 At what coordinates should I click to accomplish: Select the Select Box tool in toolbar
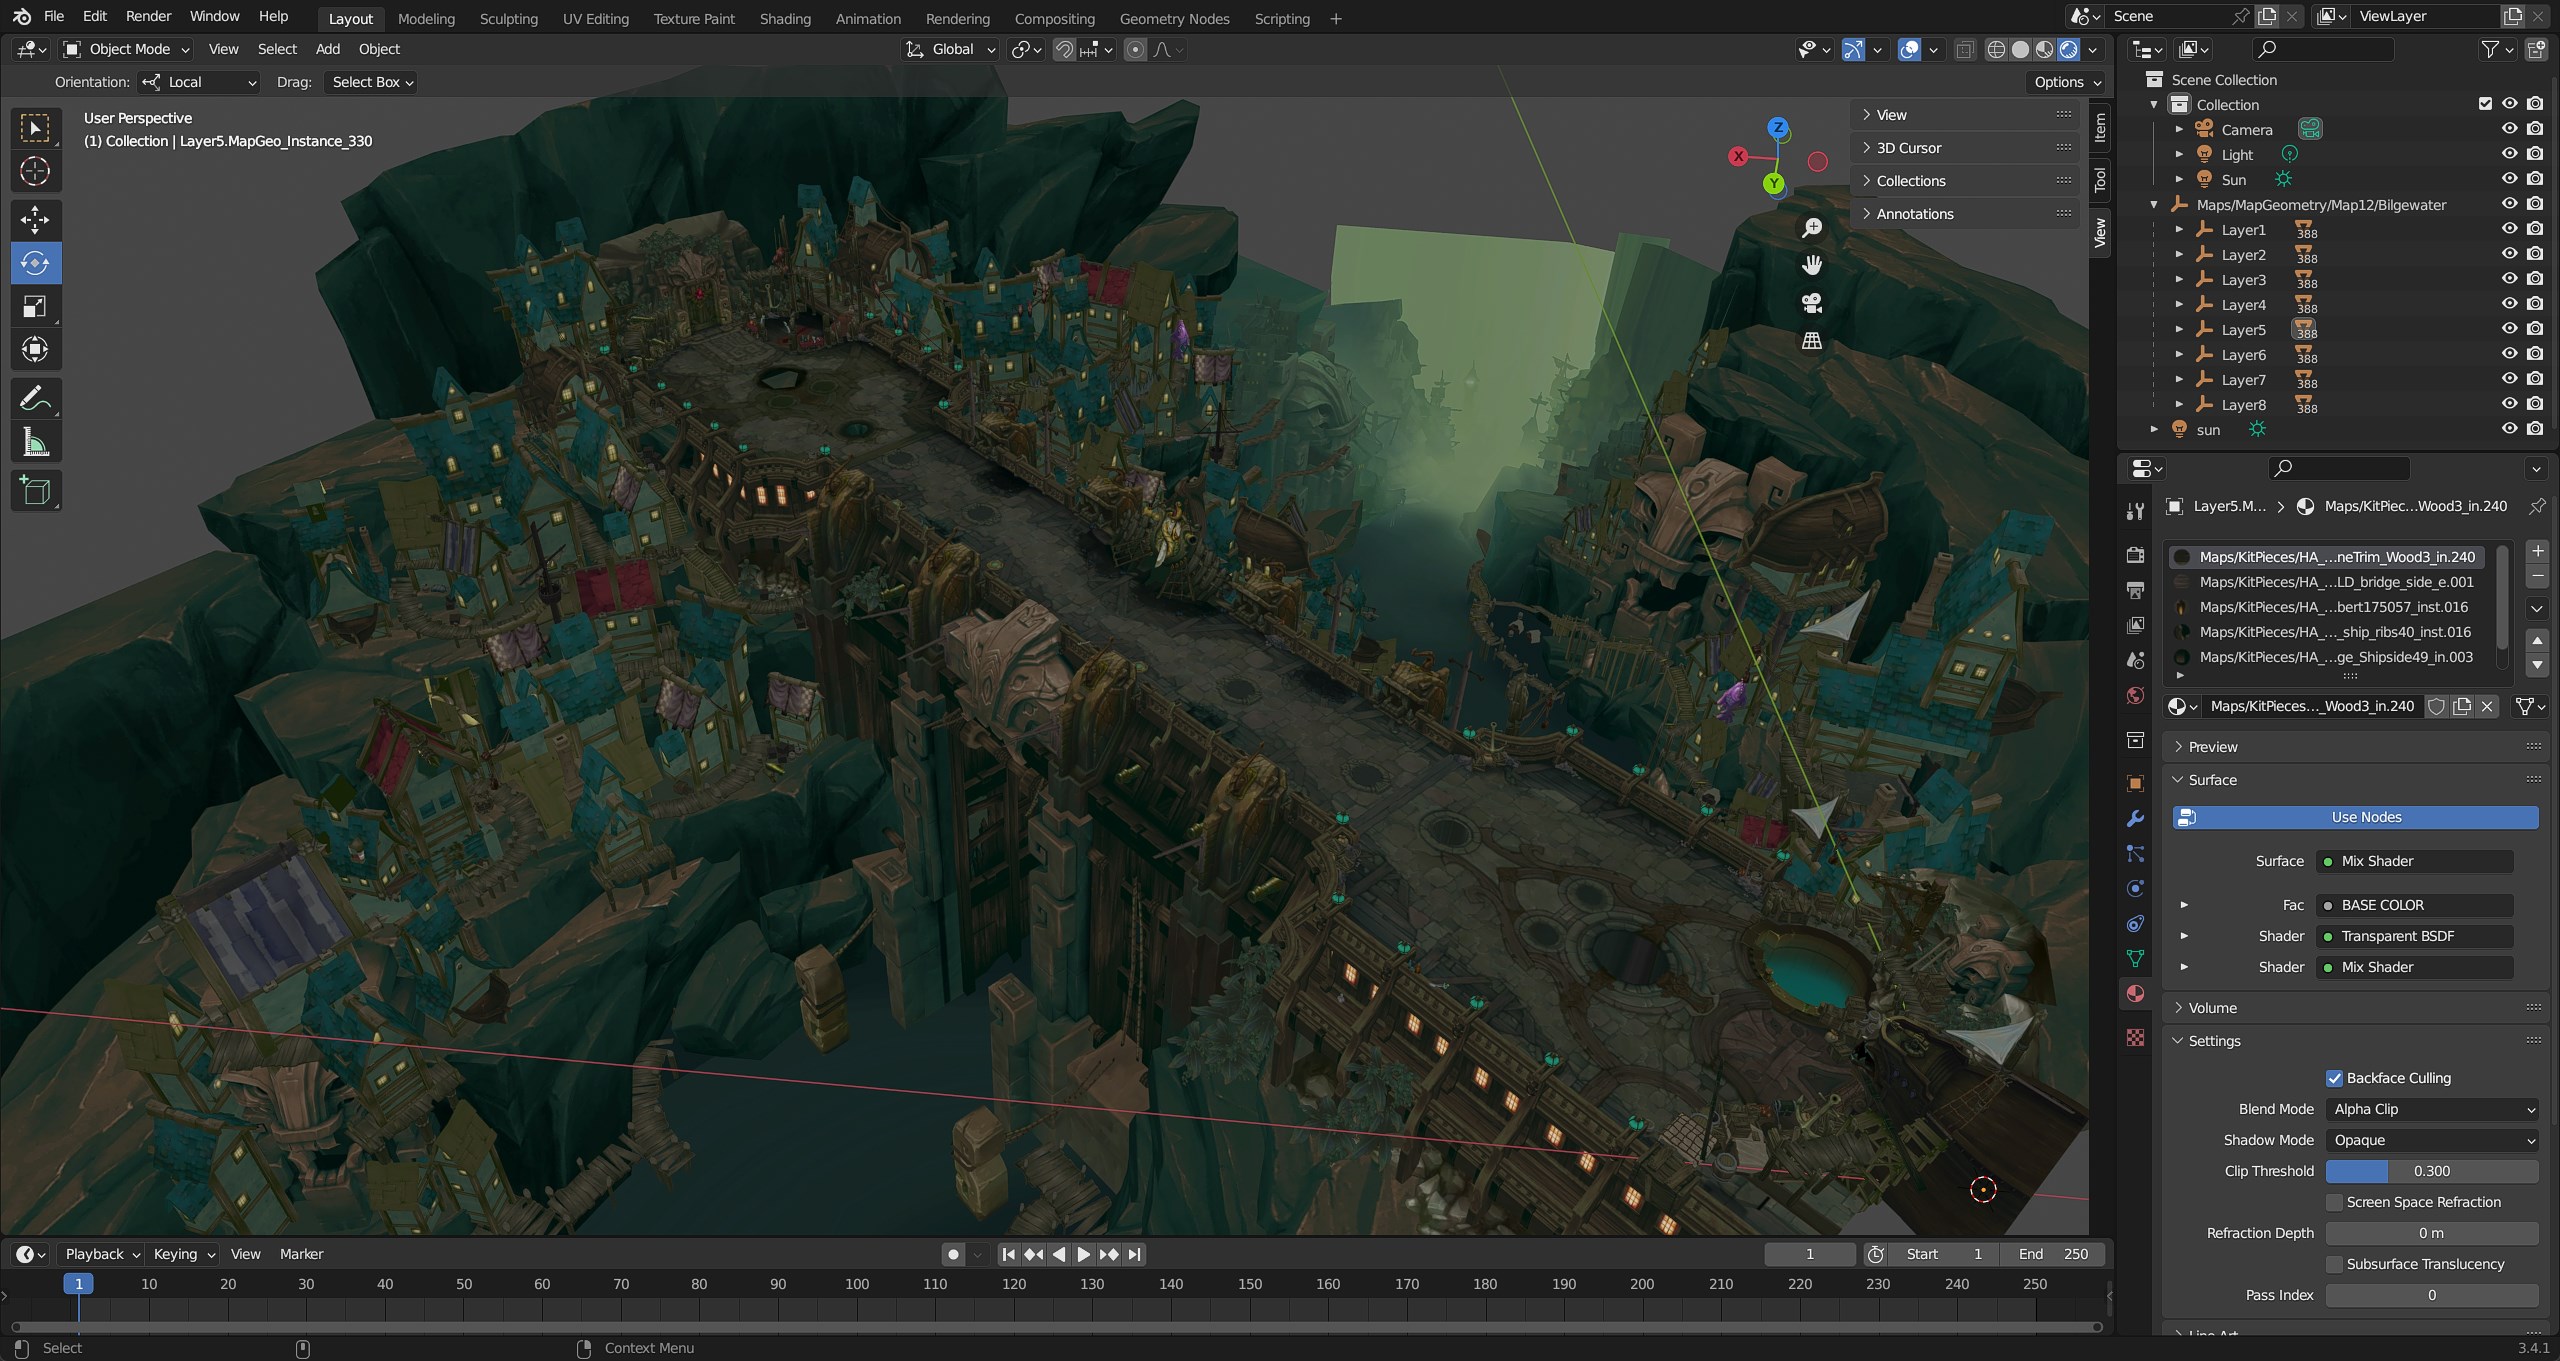point(35,128)
